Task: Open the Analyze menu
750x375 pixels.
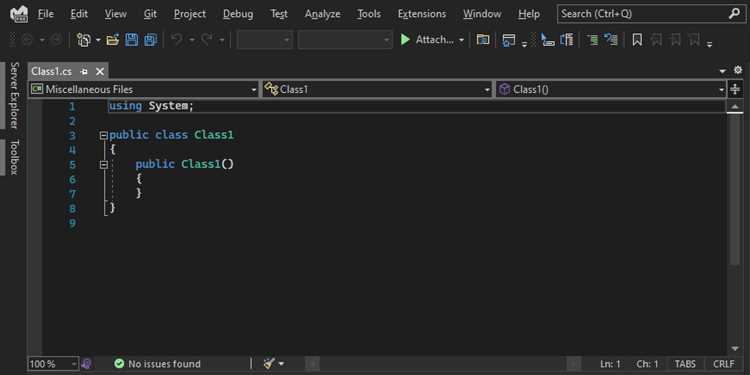Action: [x=322, y=14]
